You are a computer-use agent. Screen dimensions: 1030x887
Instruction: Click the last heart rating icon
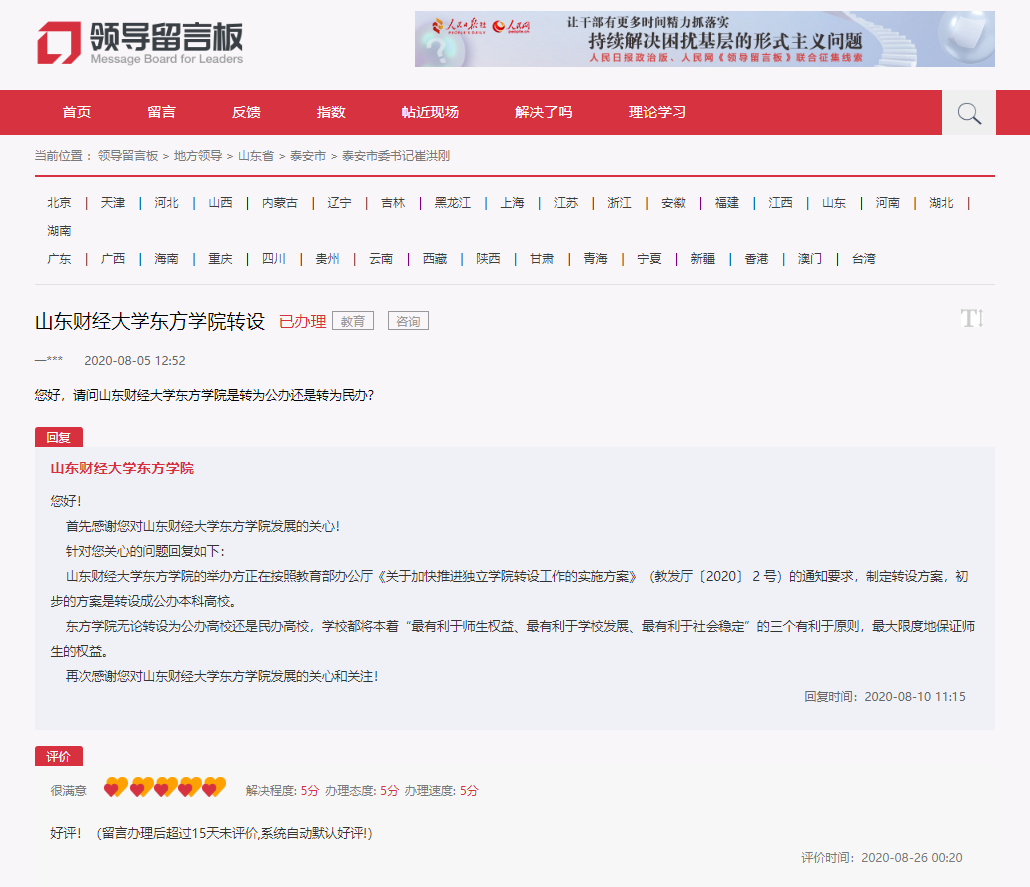click(214, 788)
